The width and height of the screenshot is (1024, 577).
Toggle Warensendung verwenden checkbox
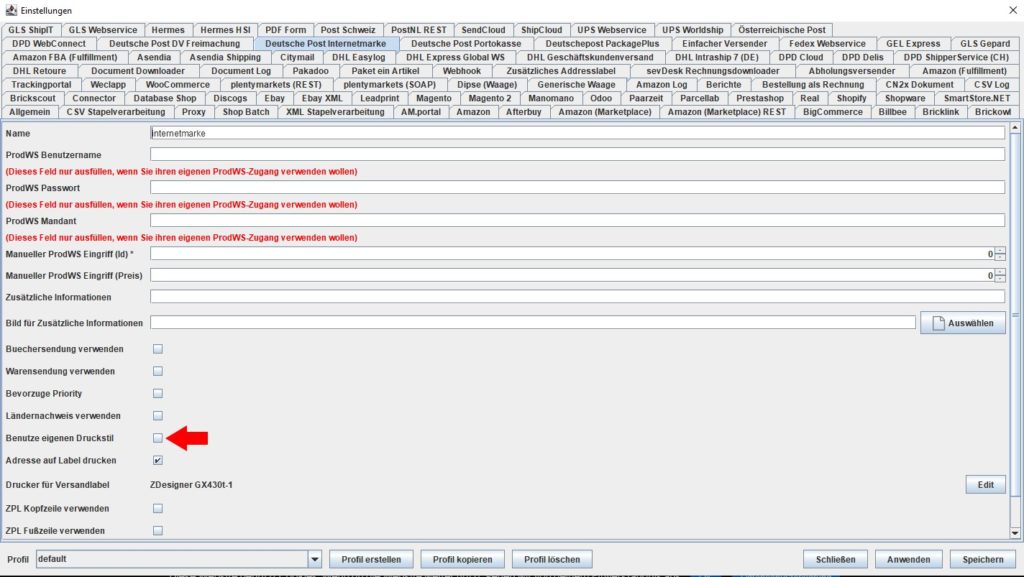click(x=158, y=371)
